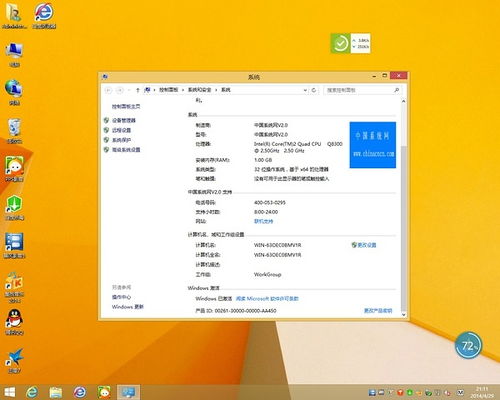
Task: Open the green face app on taskbar
Action: coord(104,392)
